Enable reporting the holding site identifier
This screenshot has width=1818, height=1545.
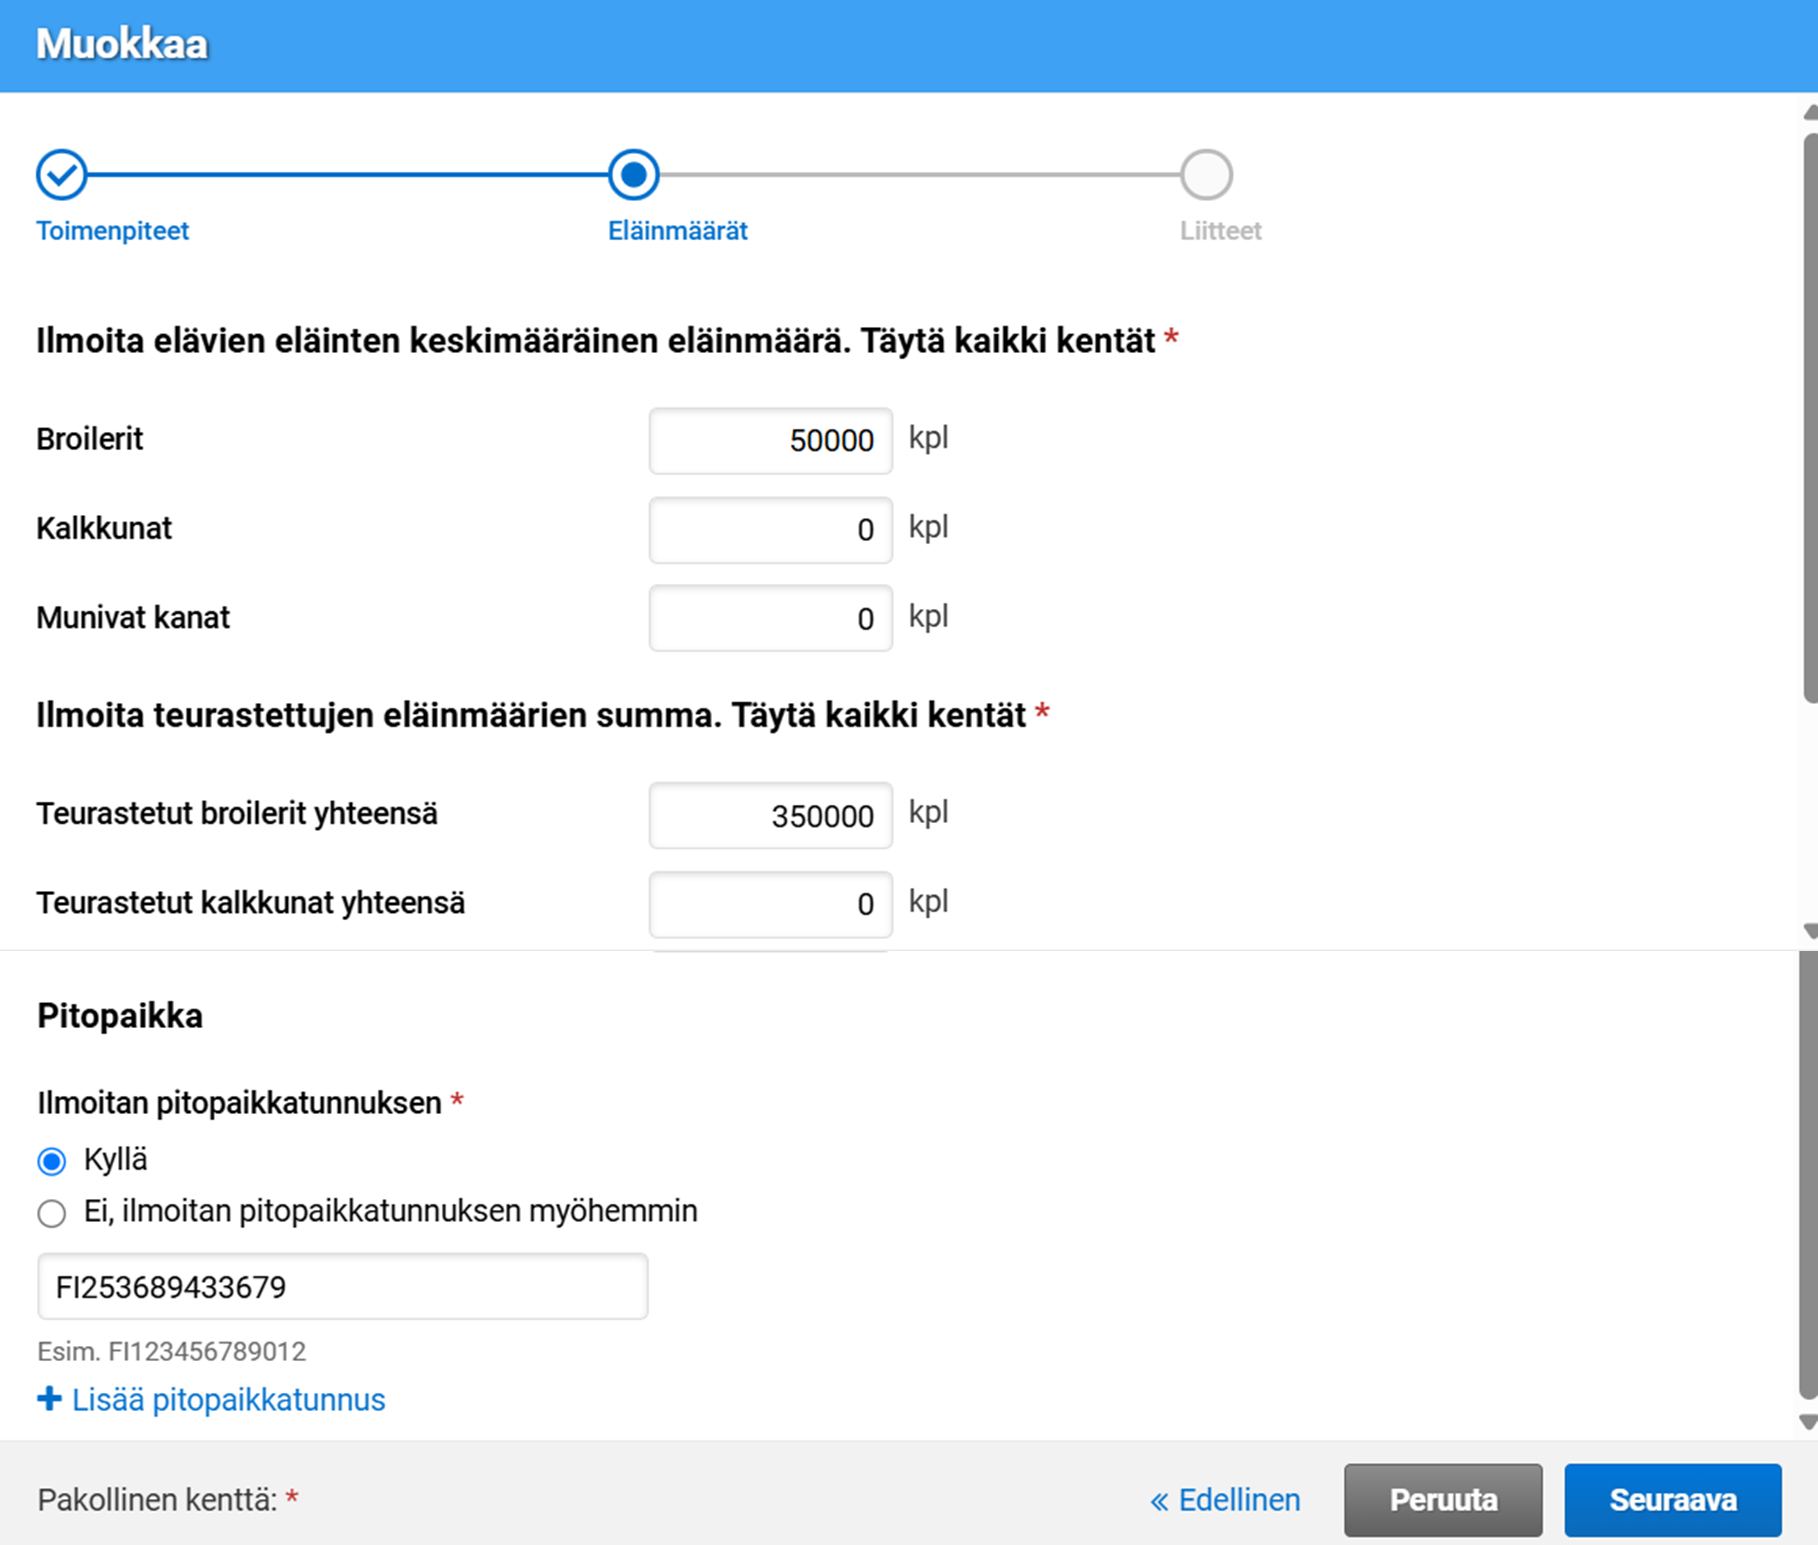pos(50,1160)
